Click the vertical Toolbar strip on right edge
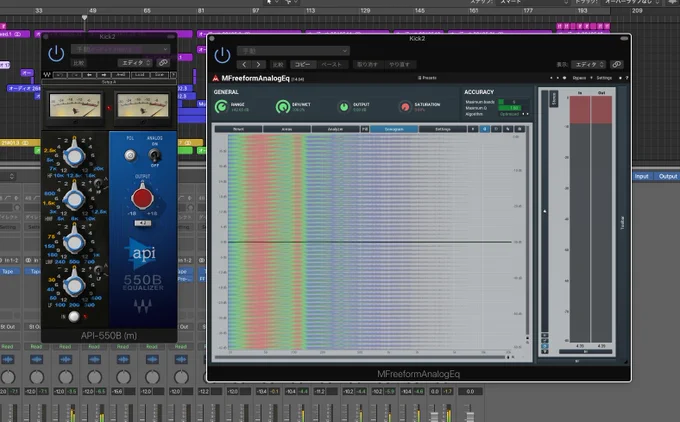680x422 pixels. click(622, 222)
